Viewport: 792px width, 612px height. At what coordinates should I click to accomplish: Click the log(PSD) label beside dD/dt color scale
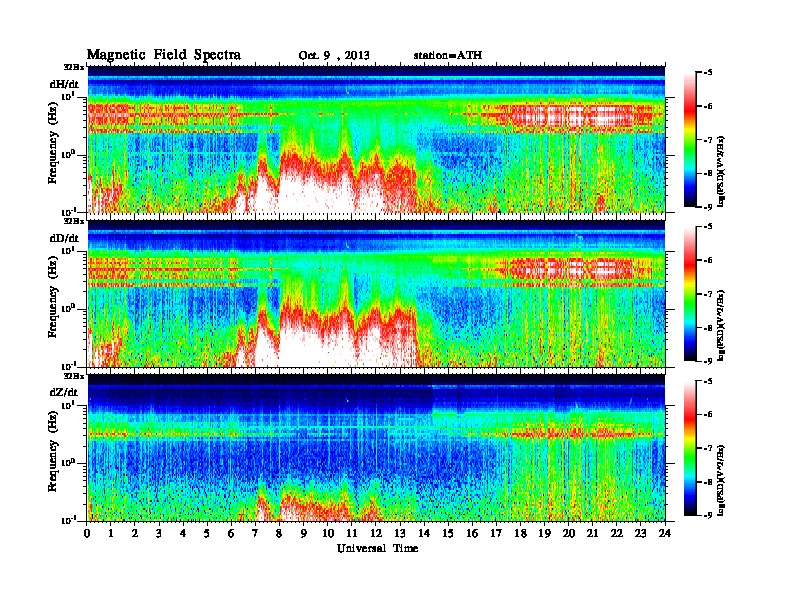(x=721, y=325)
